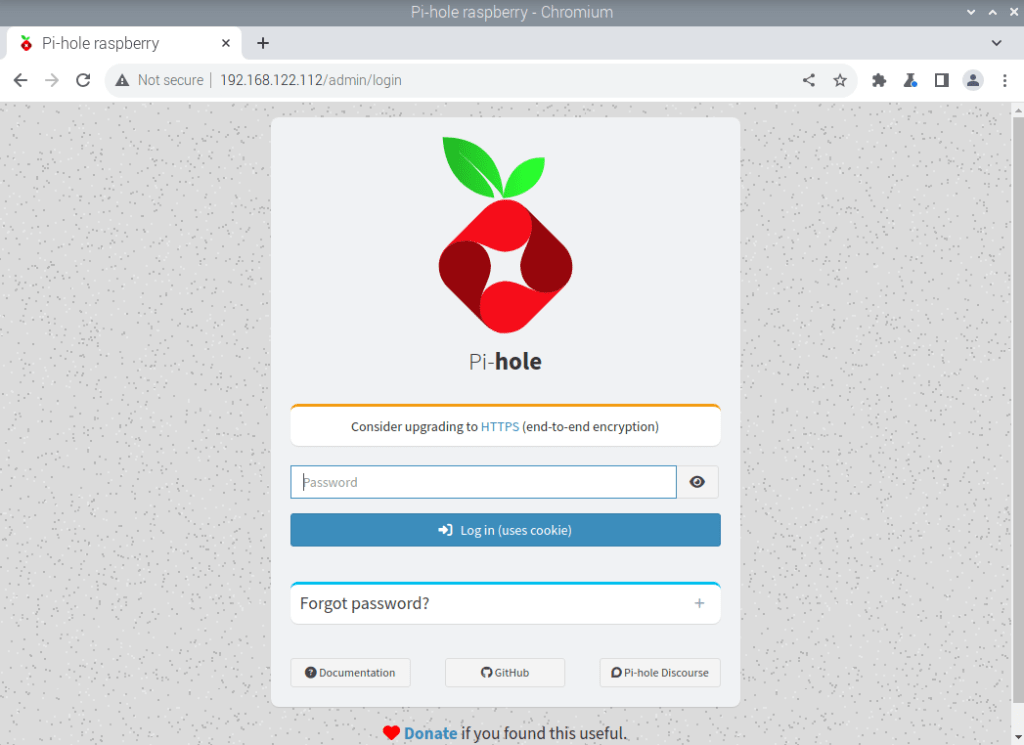
Task: Open the Chrome Labs flask icon
Action: (x=910, y=80)
